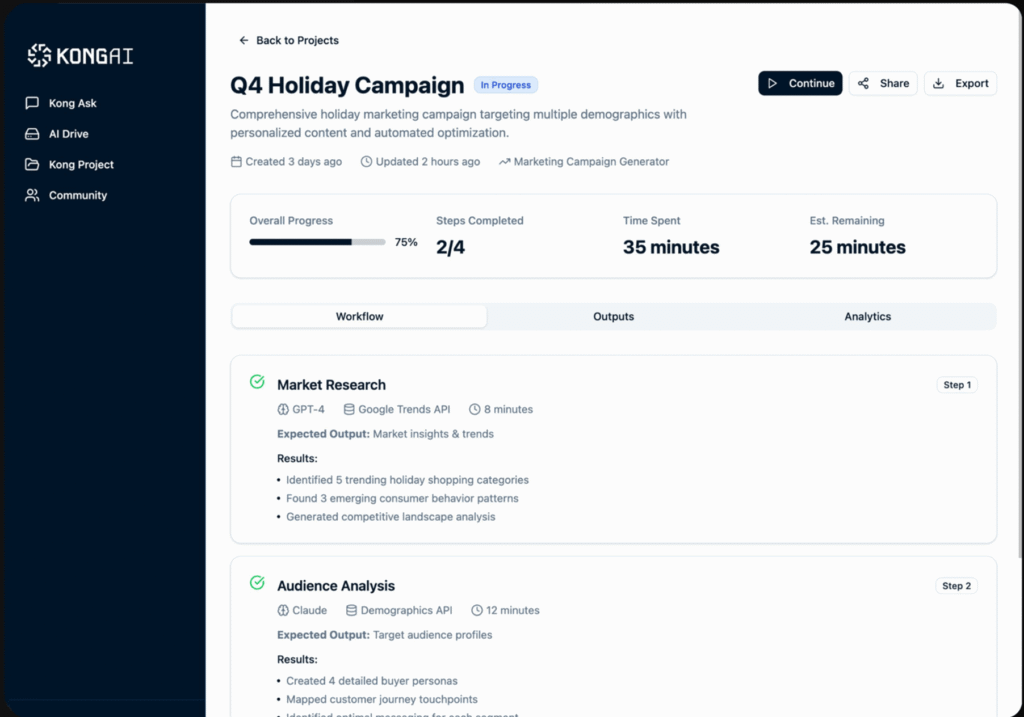Click the Export download icon
Viewport: 1024px width, 717px height.
(x=938, y=84)
